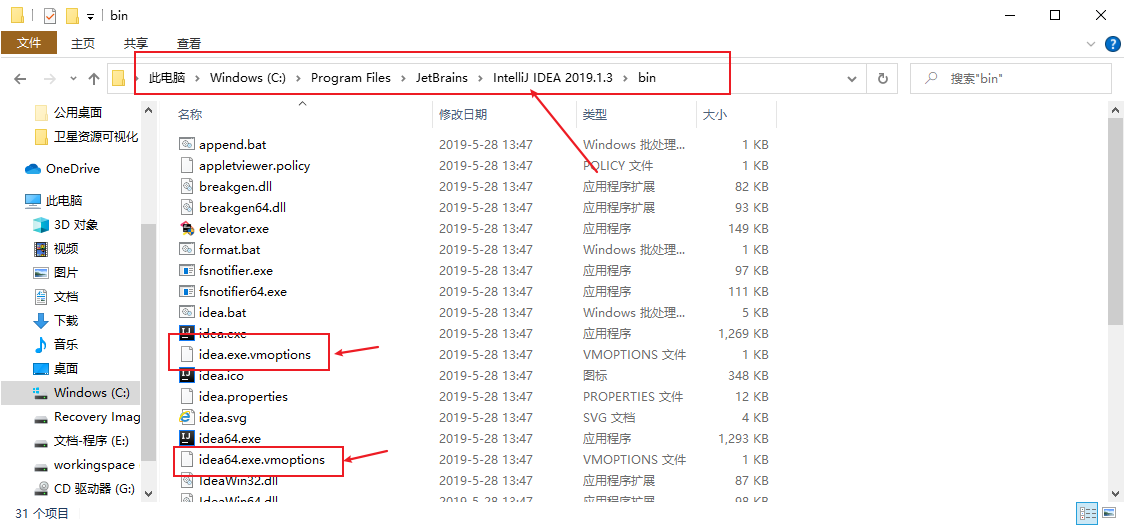Refresh the current folder view

(x=882, y=78)
